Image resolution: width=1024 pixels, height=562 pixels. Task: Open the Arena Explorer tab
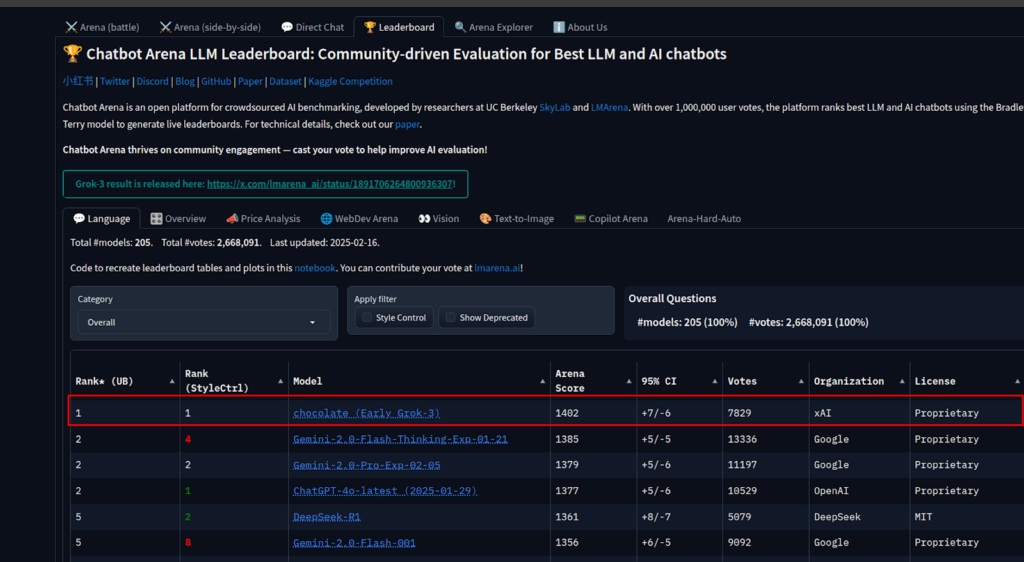click(x=494, y=27)
